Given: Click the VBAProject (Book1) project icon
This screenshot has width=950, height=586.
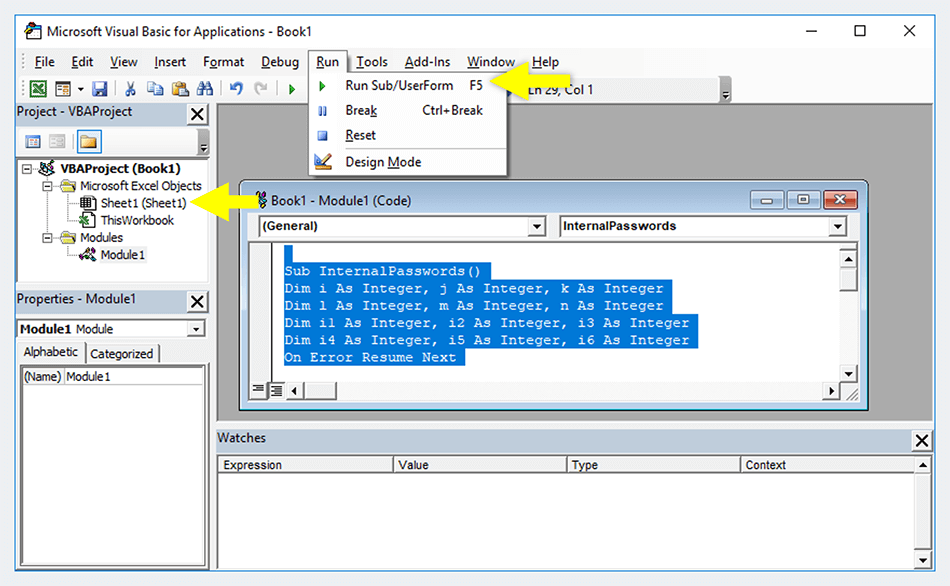Looking at the screenshot, I should (47, 168).
